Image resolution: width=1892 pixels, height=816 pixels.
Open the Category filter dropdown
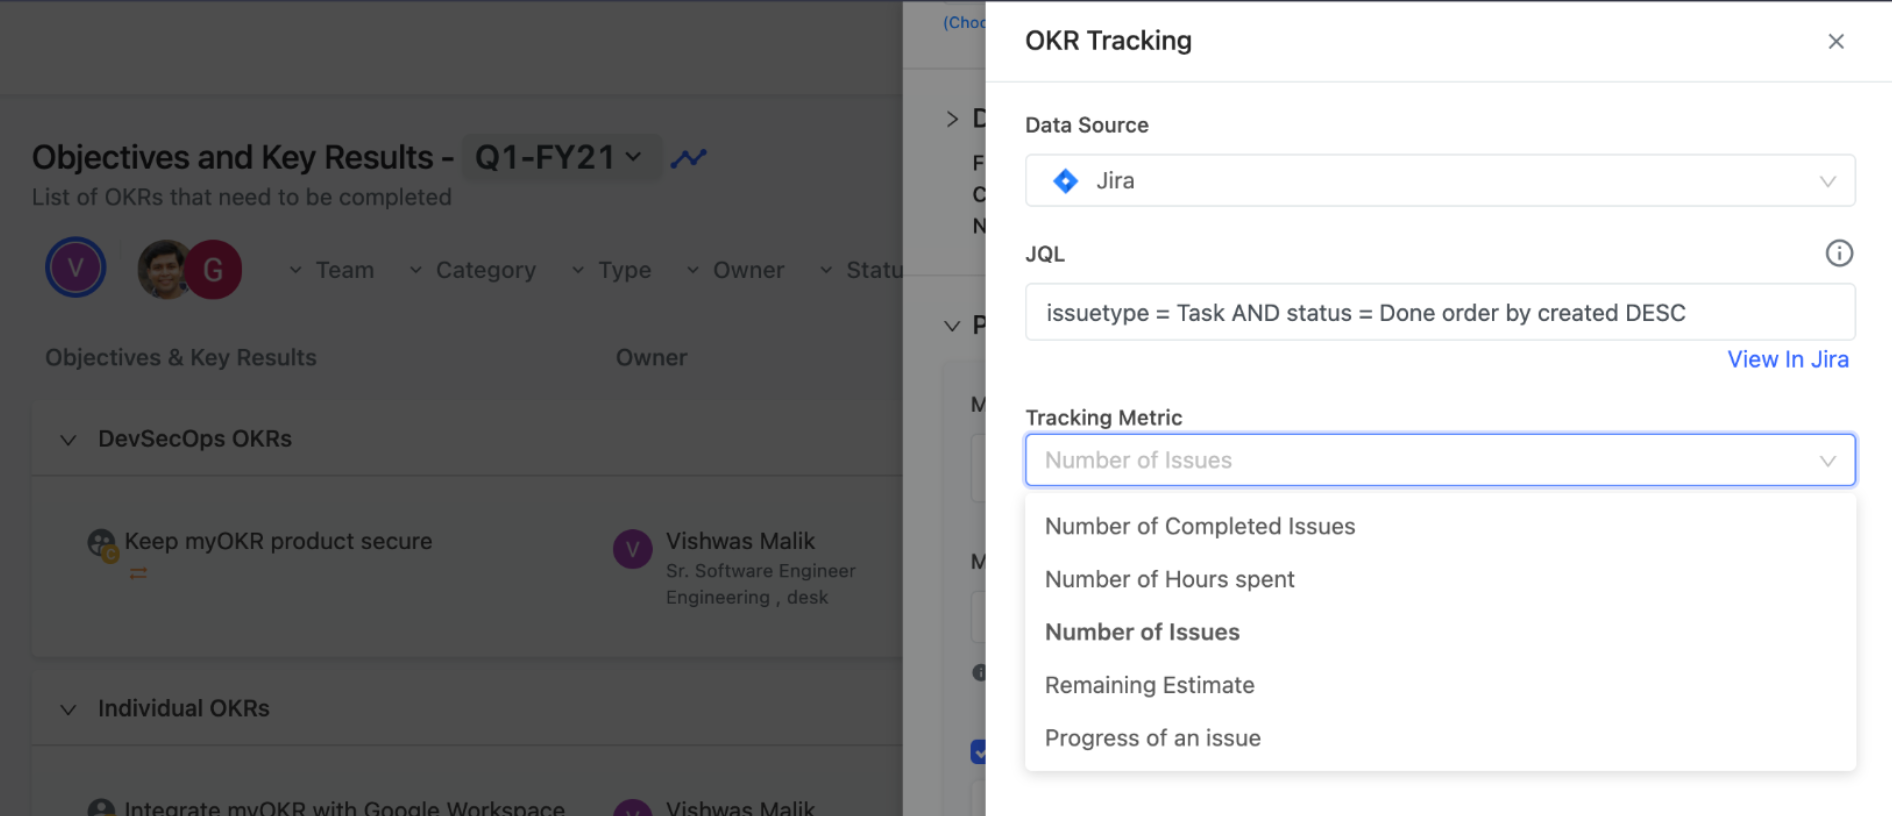[x=472, y=270]
